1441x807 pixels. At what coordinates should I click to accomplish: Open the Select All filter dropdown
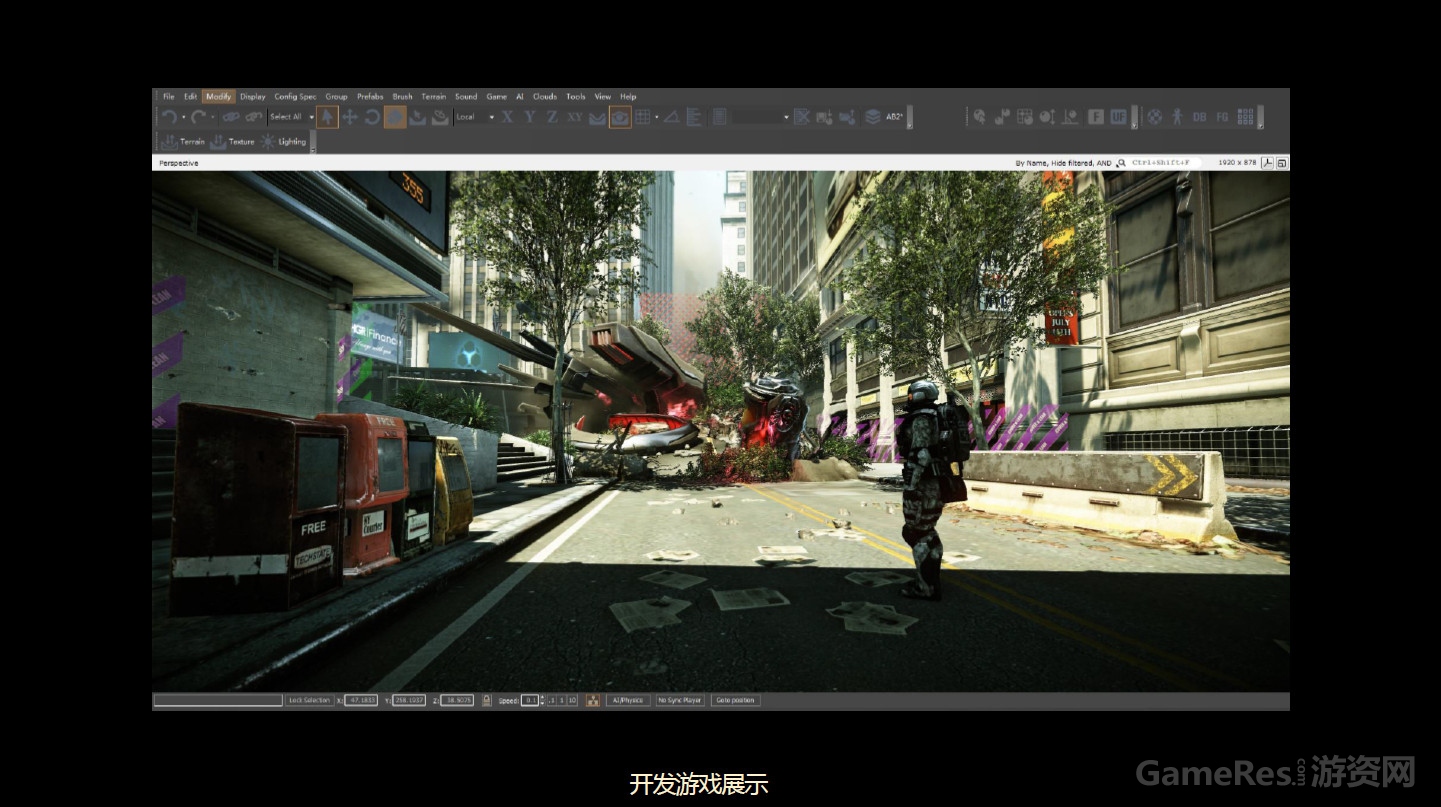coord(291,117)
